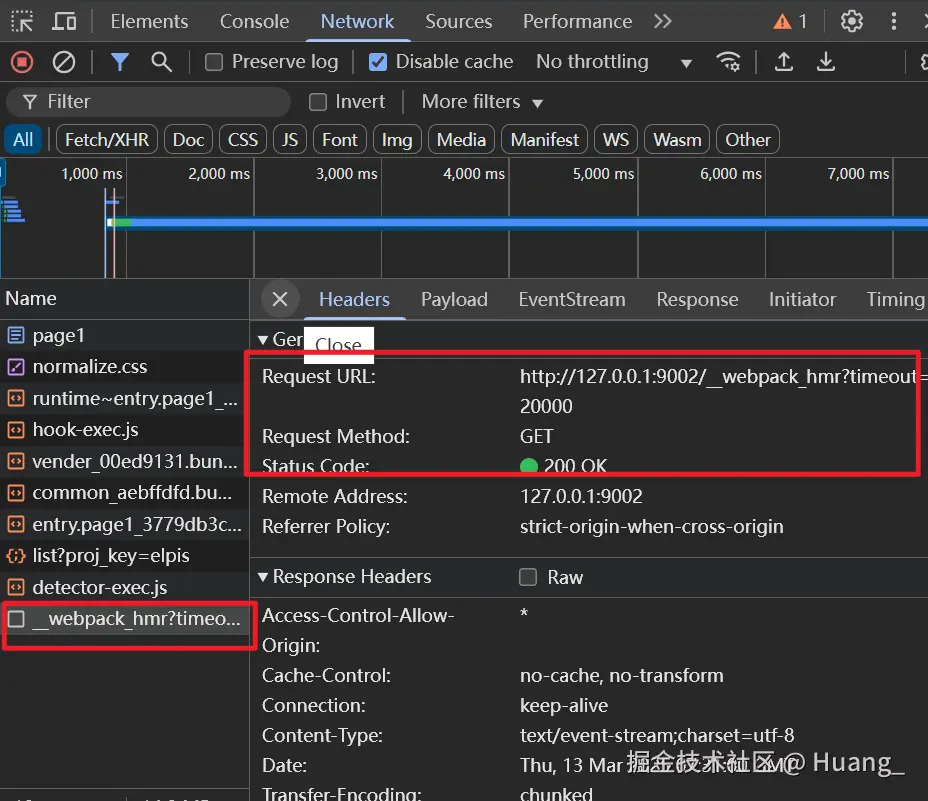Screen dimensions: 928x801
Task: Open the EventStream tab
Action: (571, 299)
